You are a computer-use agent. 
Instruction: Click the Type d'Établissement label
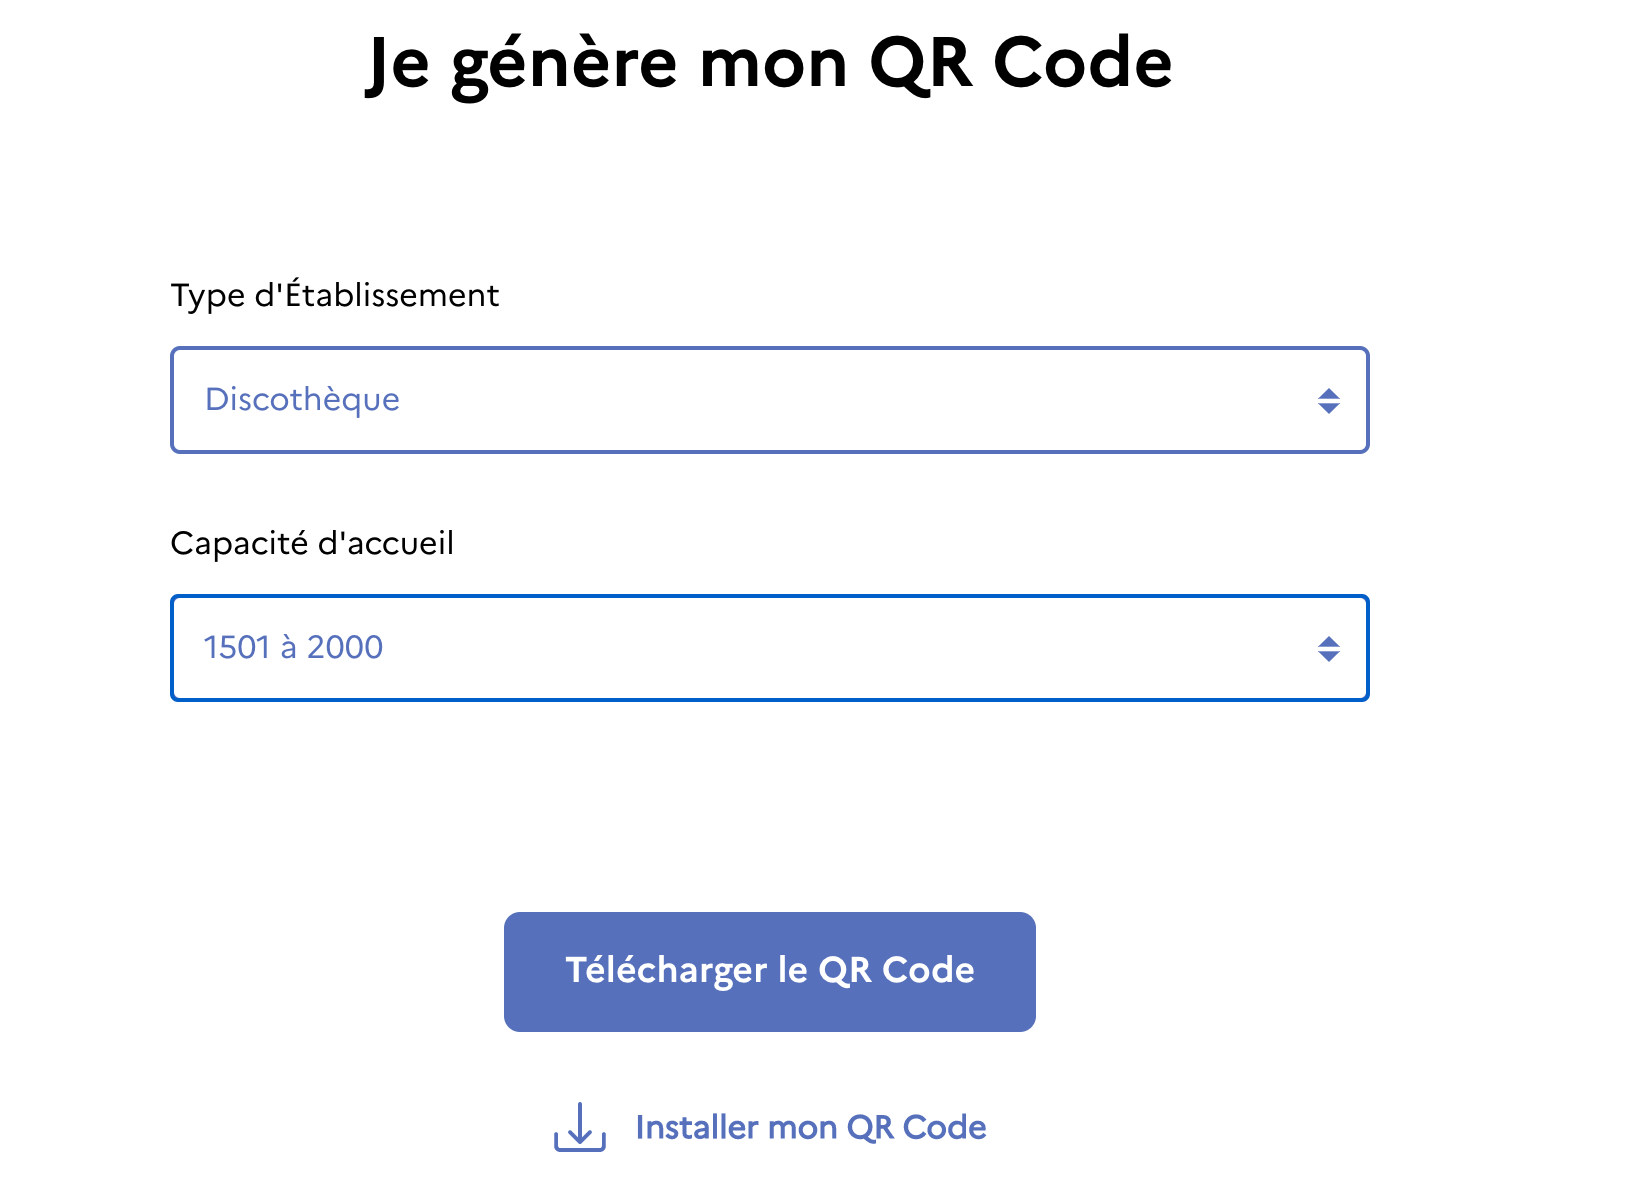(334, 295)
